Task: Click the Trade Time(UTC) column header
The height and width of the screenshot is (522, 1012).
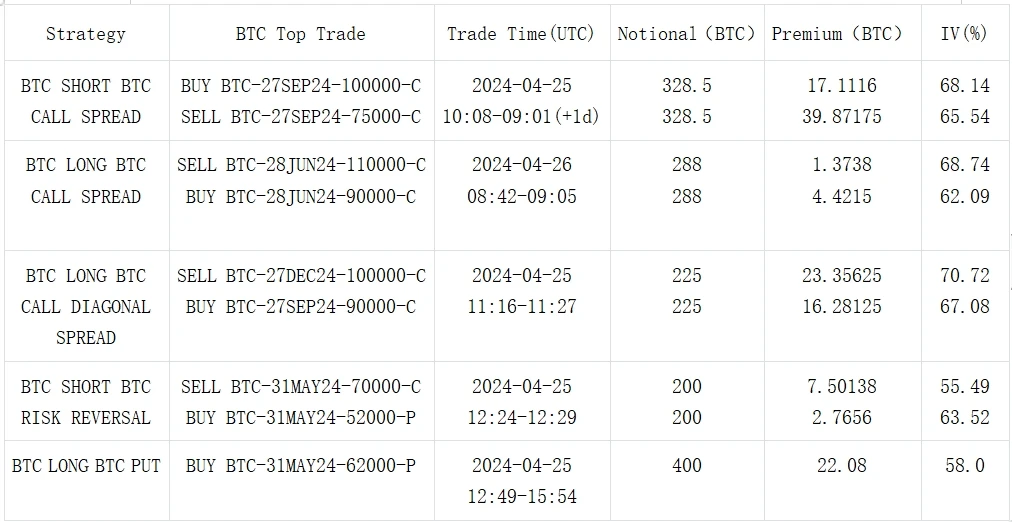Action: [520, 34]
